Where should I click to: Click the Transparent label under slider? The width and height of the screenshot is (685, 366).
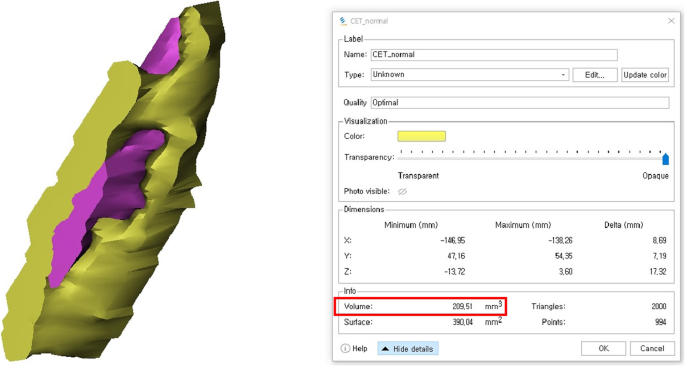[418, 176]
